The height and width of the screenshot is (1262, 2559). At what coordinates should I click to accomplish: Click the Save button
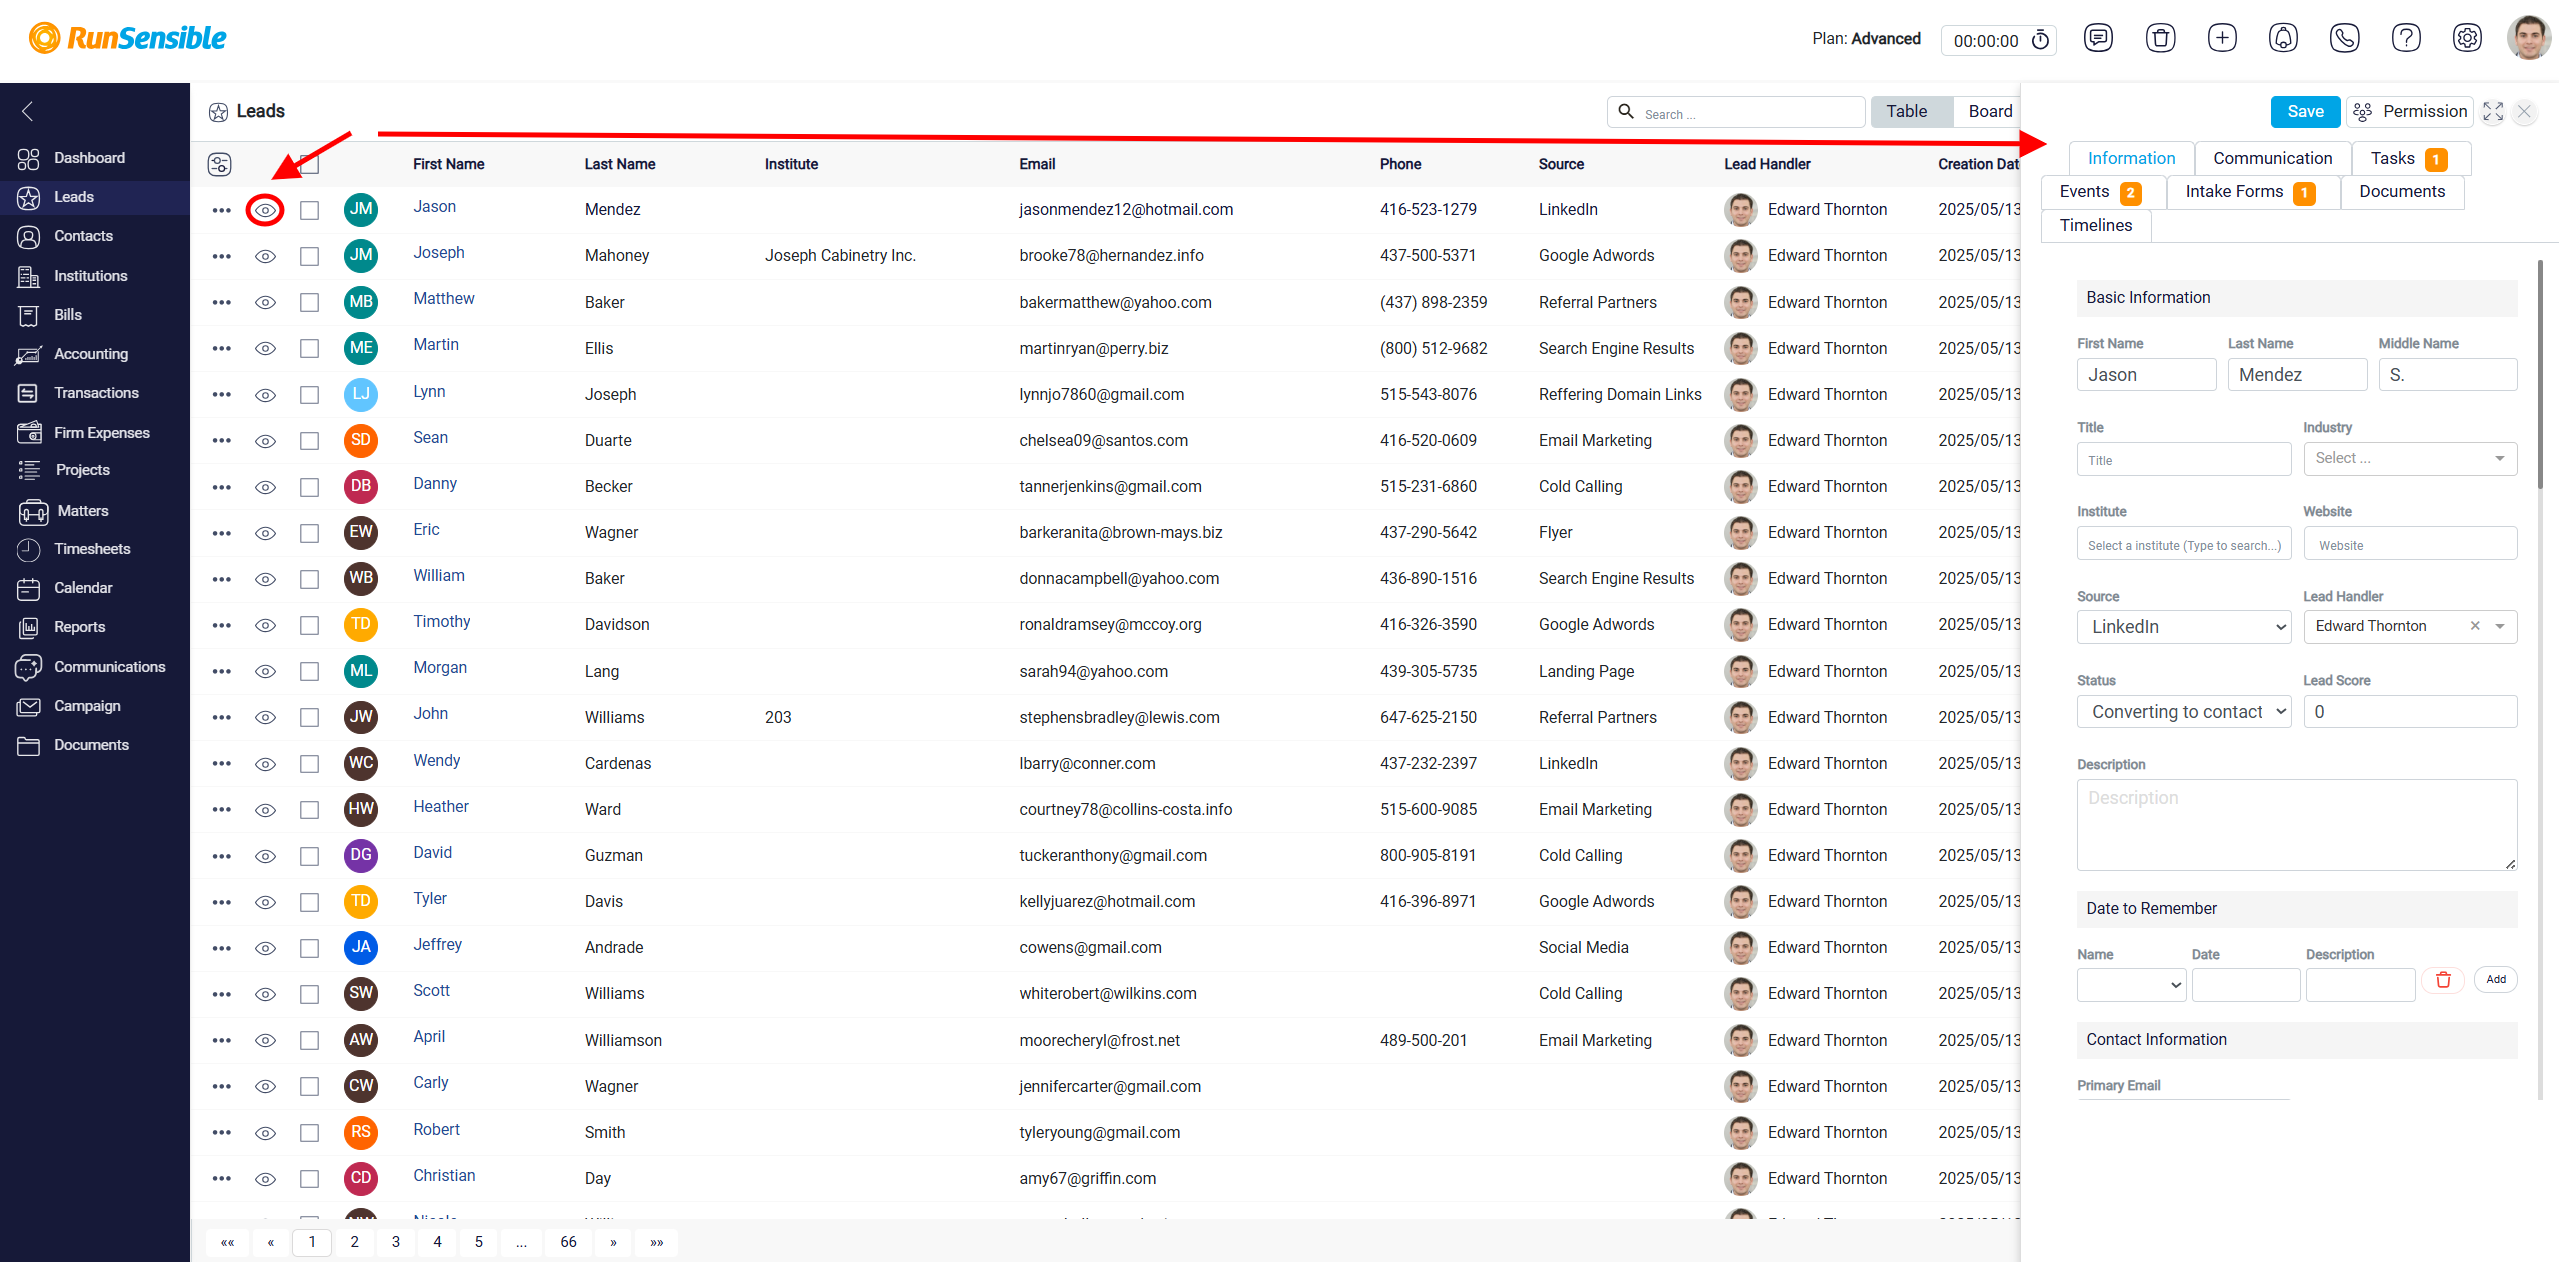2305,111
